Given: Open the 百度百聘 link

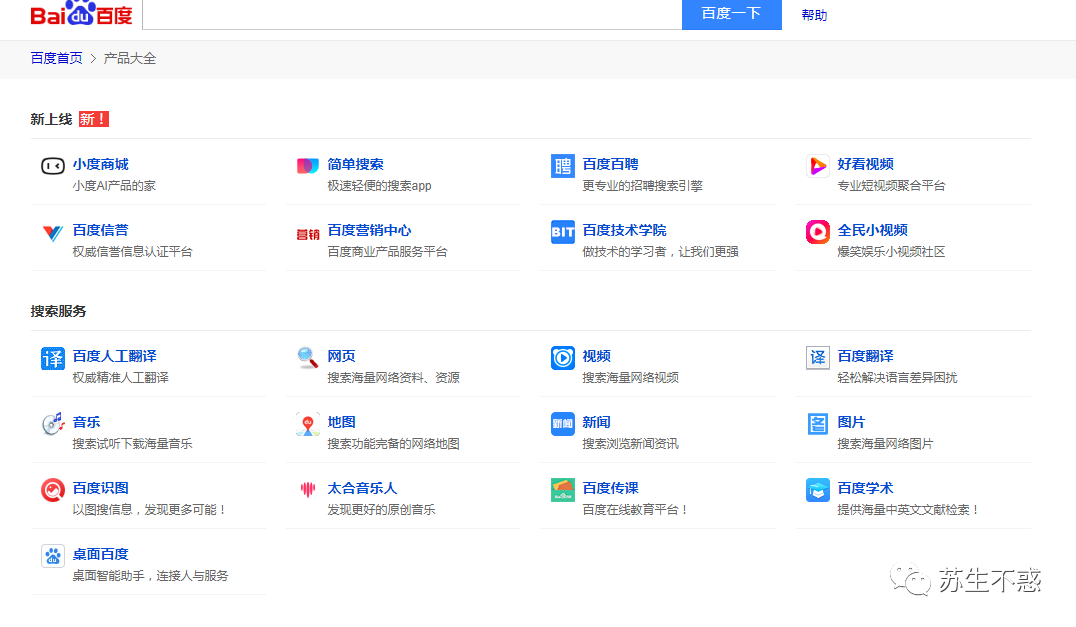Looking at the screenshot, I should 610,165.
